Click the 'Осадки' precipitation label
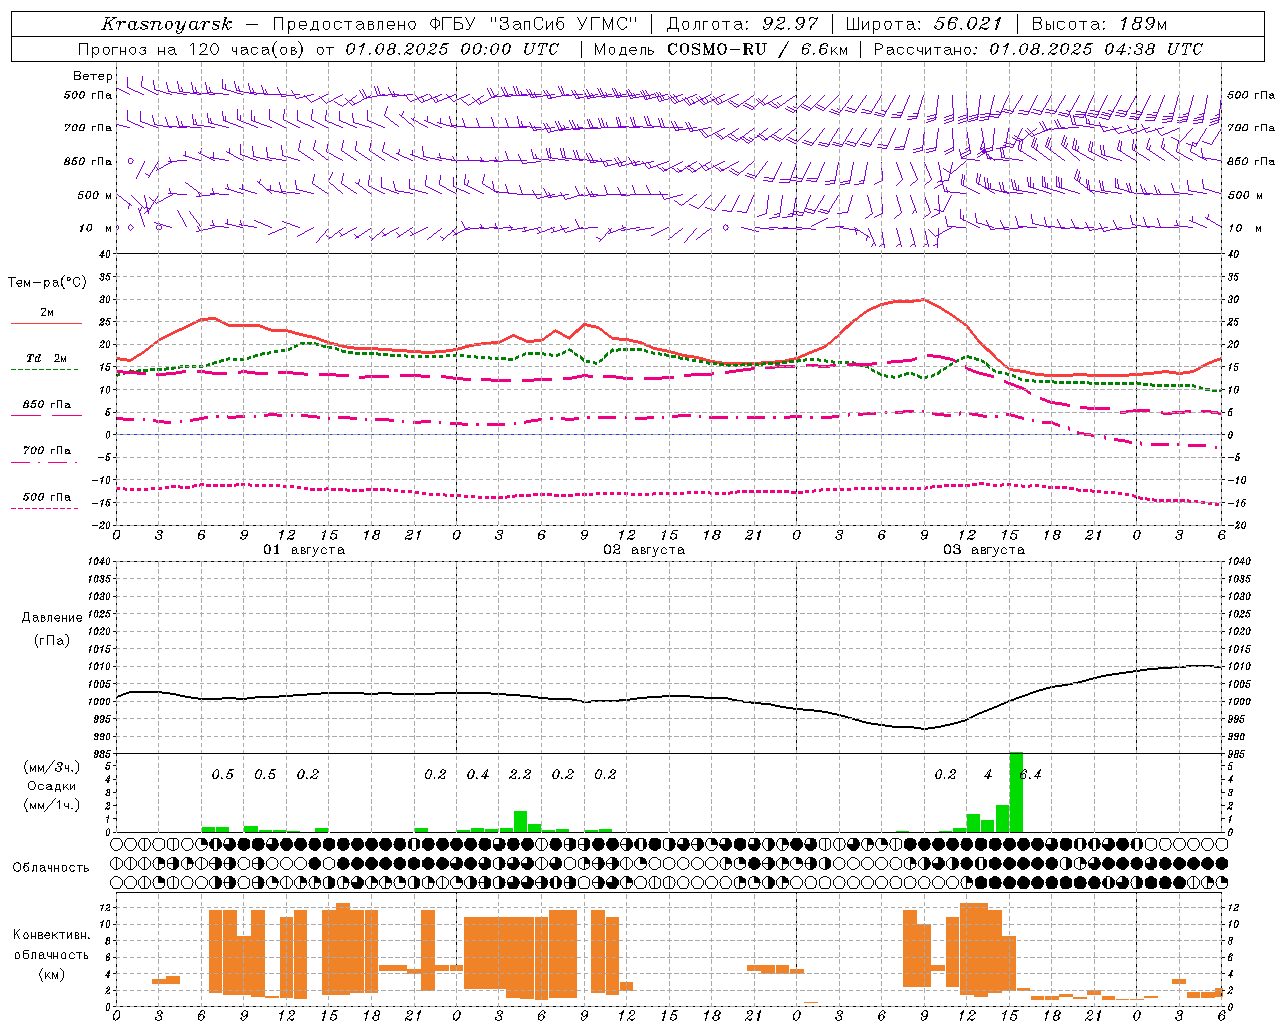 (x=52, y=786)
